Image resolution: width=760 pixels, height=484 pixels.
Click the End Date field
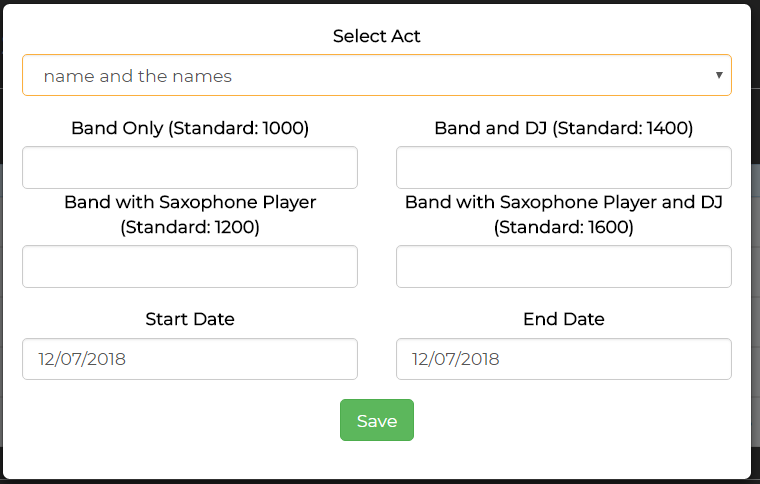click(x=563, y=359)
